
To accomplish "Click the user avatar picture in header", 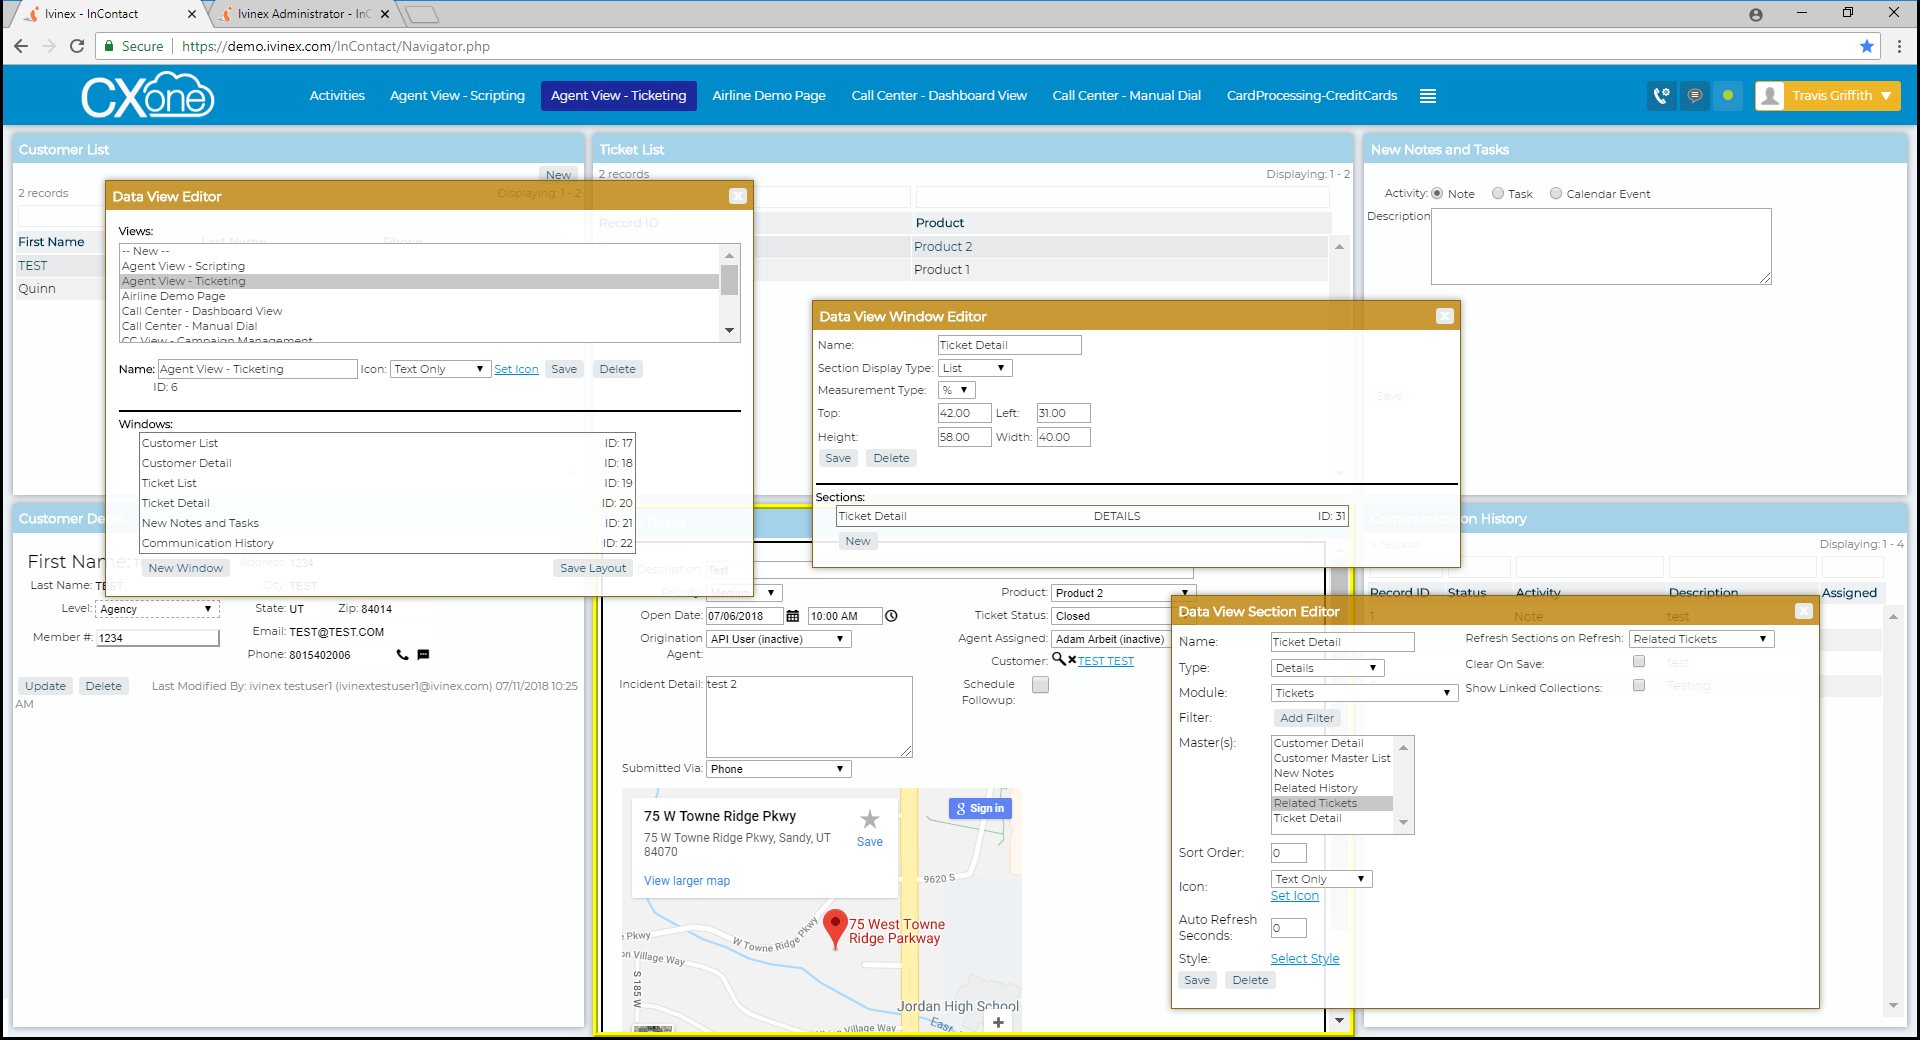I will [x=1770, y=96].
